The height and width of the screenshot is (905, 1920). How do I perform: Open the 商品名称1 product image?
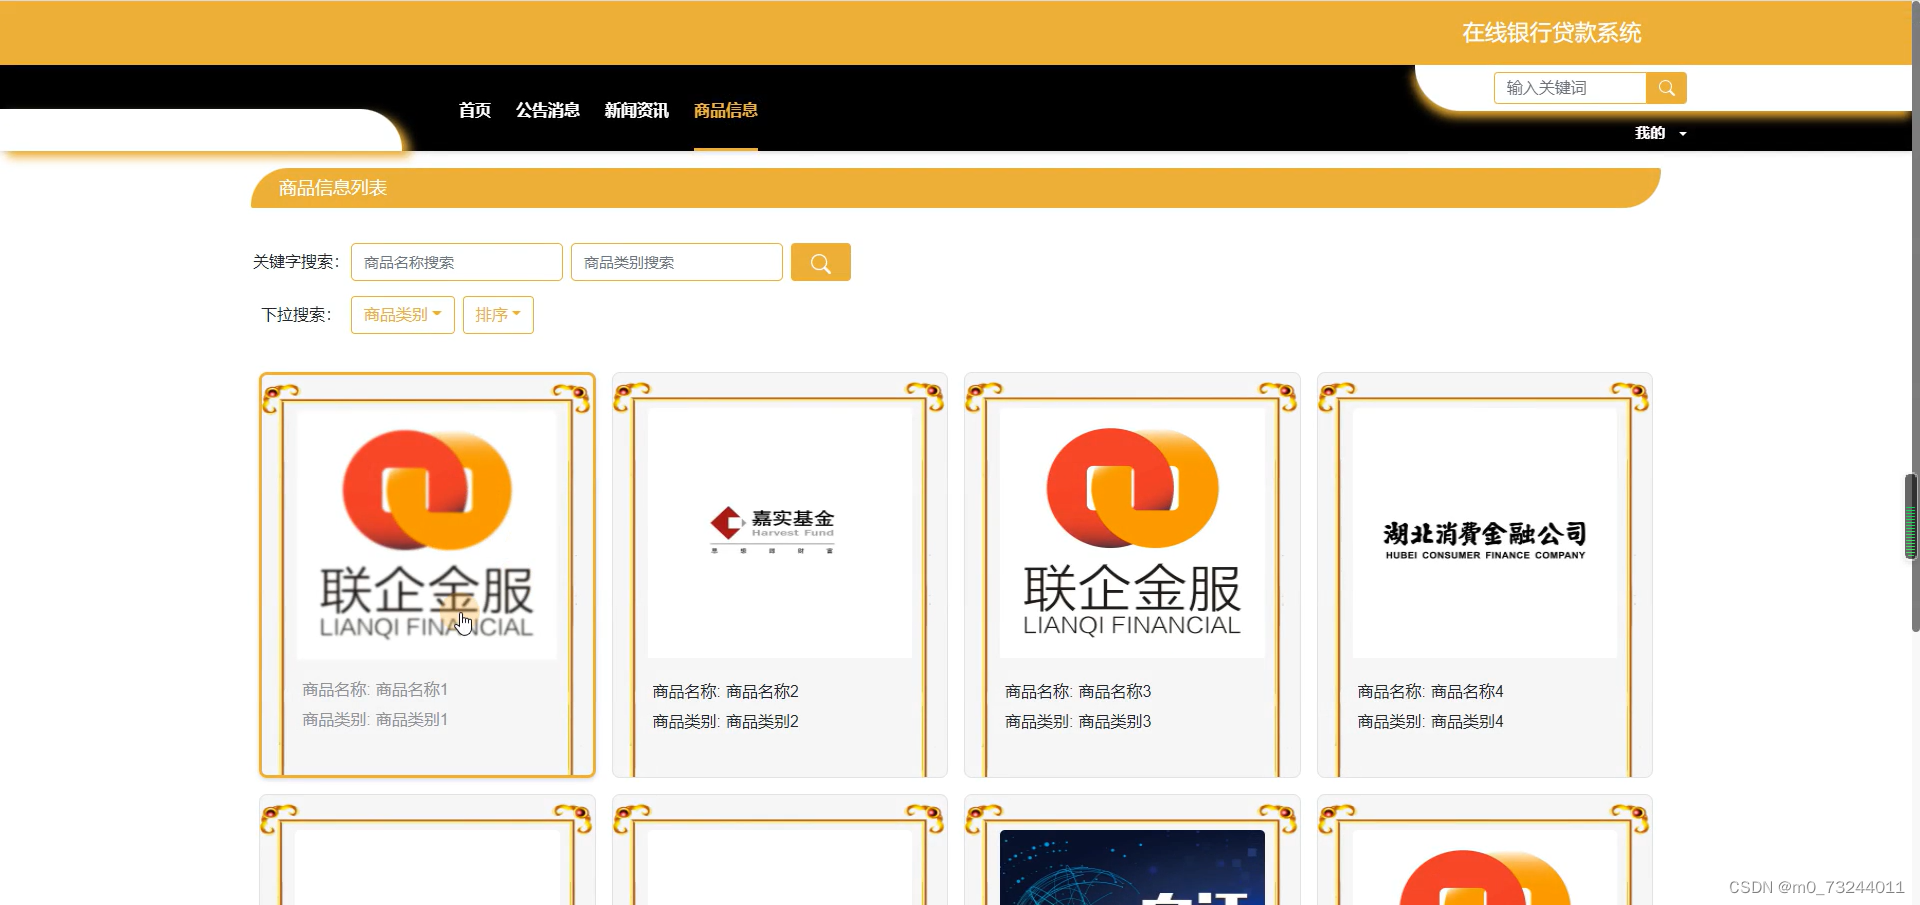[x=427, y=533]
